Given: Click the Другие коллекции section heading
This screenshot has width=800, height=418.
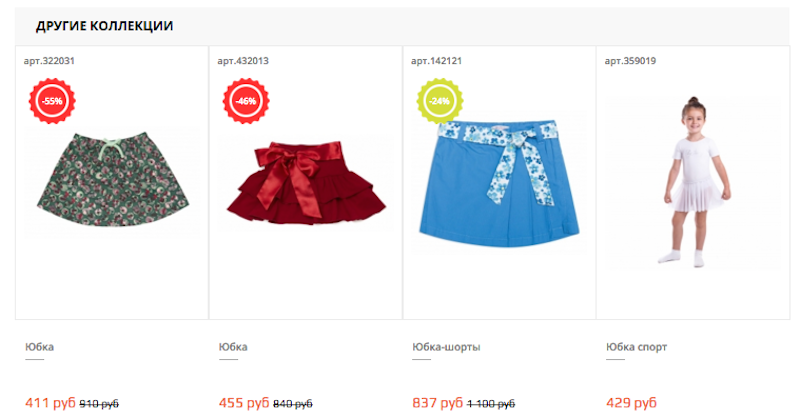Looking at the screenshot, I should 105,26.
